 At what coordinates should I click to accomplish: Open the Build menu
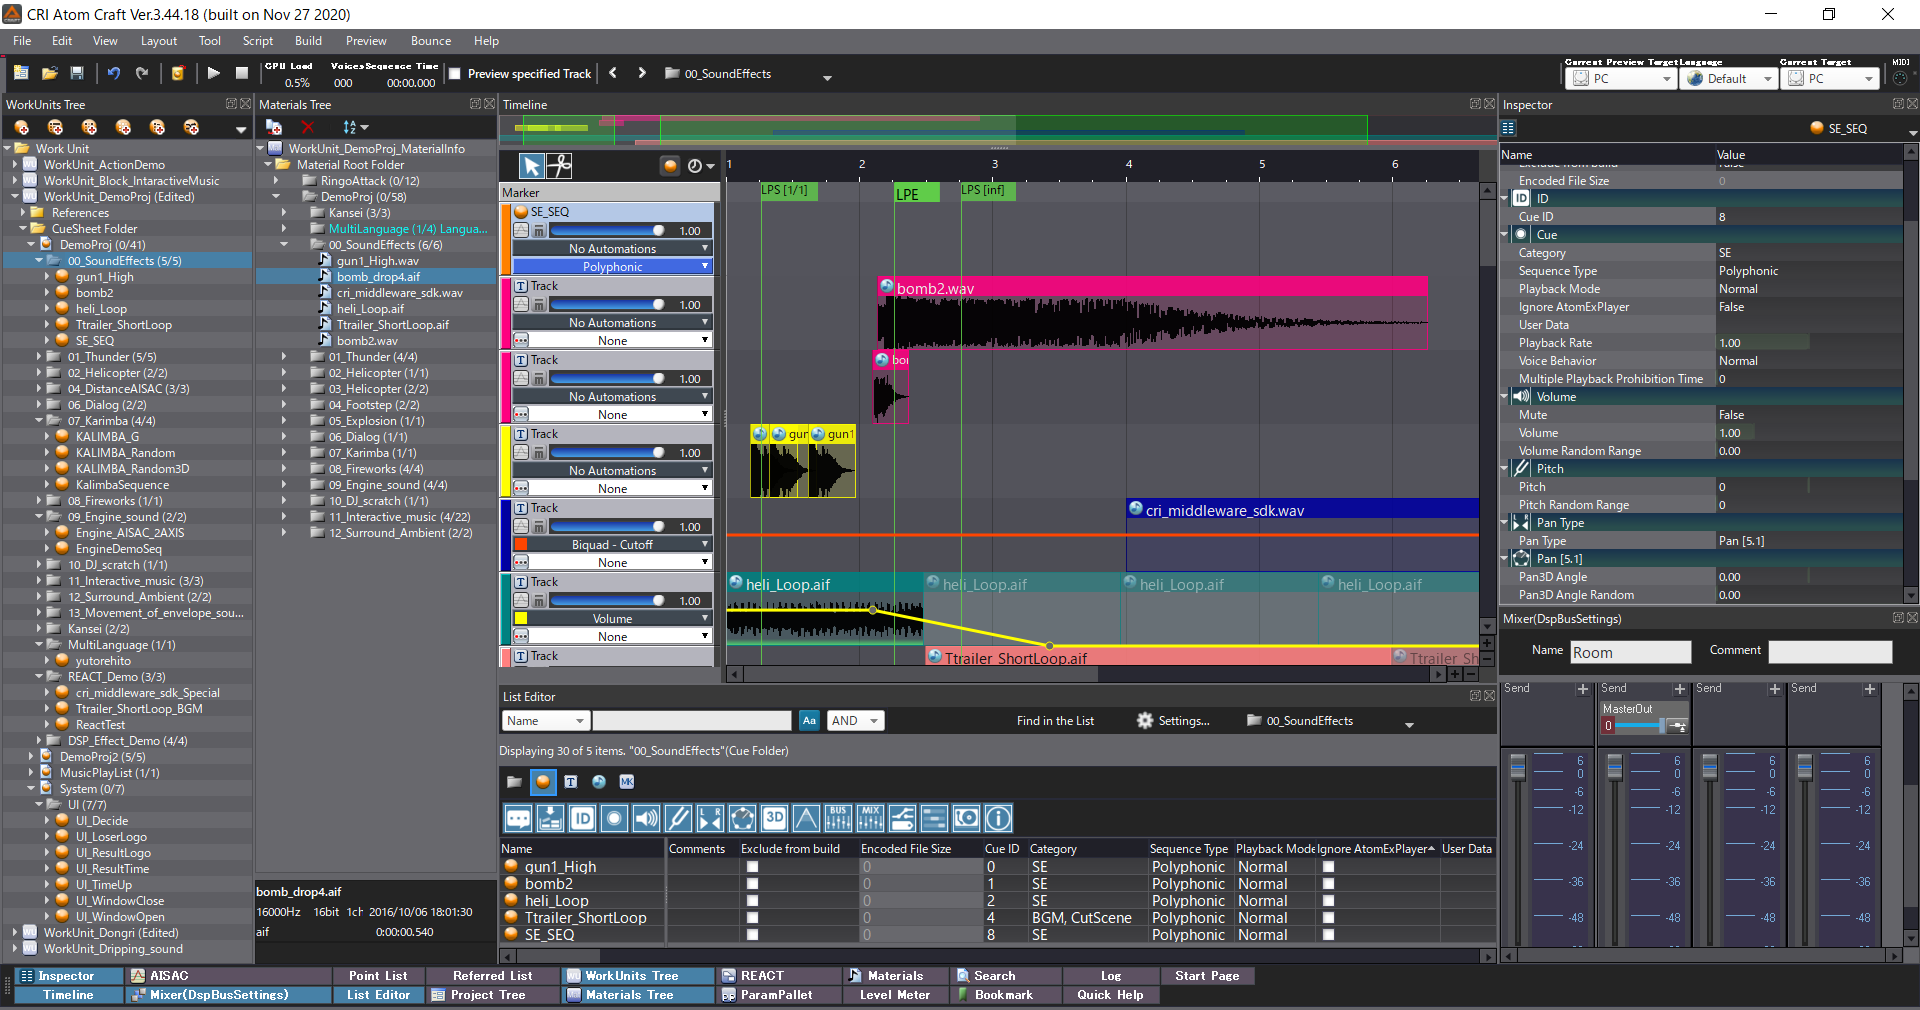click(x=308, y=41)
